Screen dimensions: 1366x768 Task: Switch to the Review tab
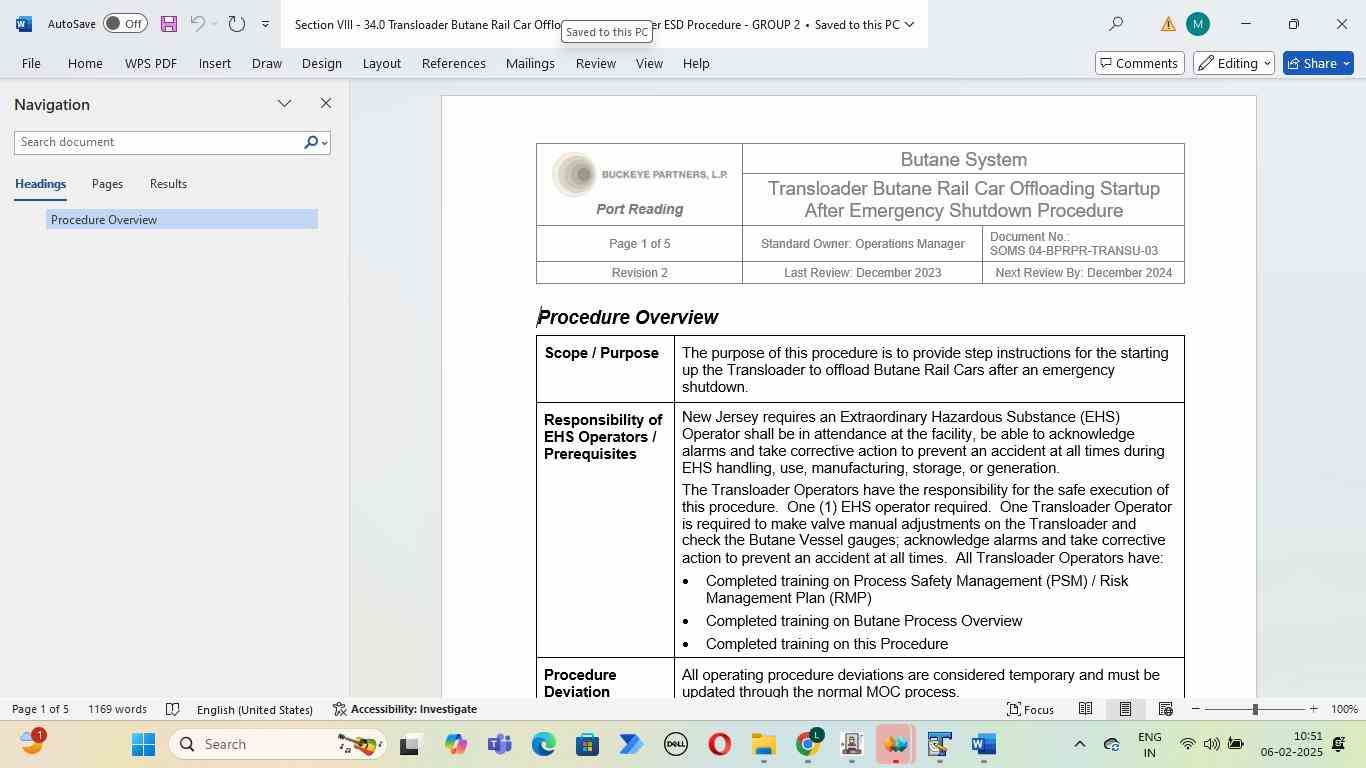point(595,63)
